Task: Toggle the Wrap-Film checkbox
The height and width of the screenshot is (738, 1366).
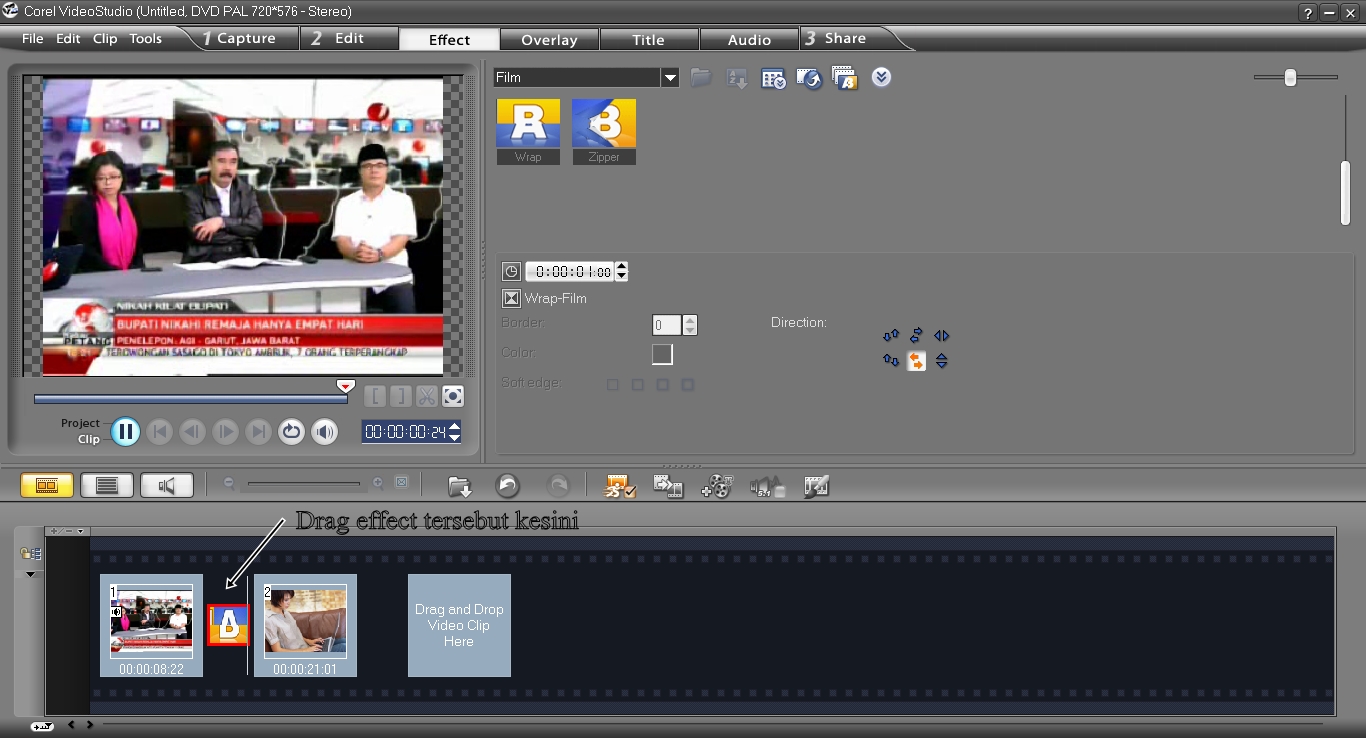Action: [511, 297]
